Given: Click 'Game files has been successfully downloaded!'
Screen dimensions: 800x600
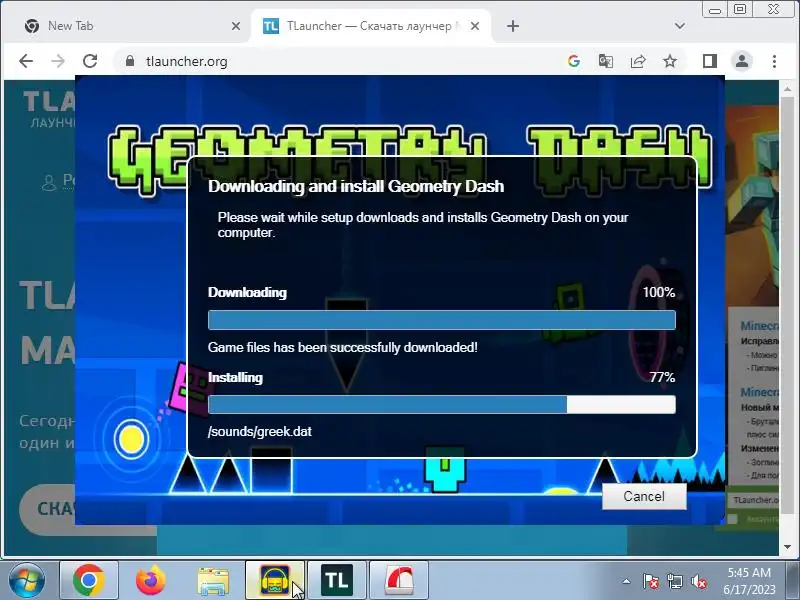Looking at the screenshot, I should pos(343,347).
